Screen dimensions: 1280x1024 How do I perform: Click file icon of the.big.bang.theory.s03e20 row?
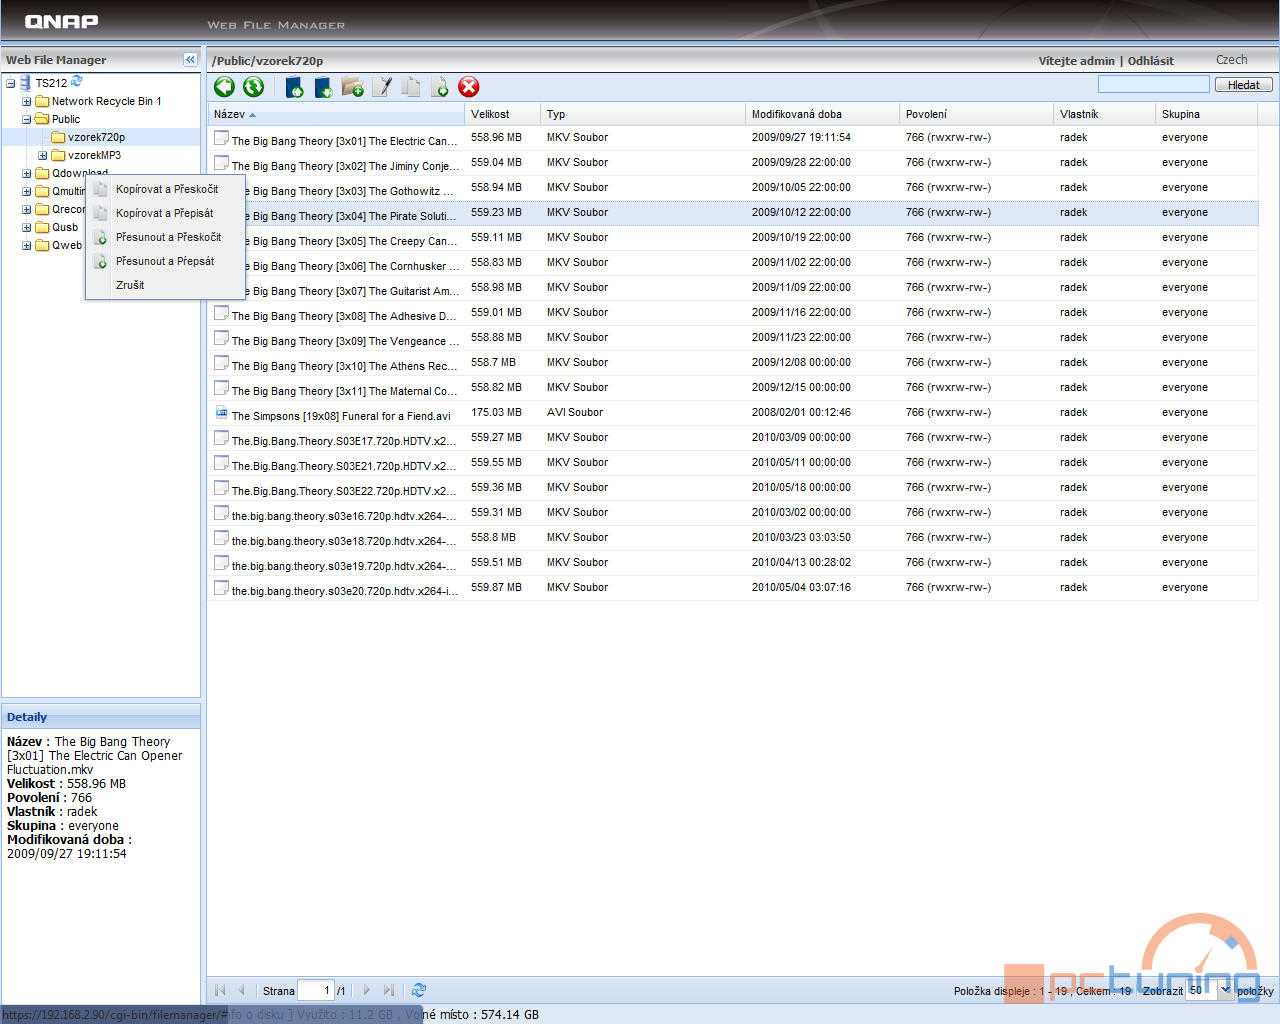221,587
